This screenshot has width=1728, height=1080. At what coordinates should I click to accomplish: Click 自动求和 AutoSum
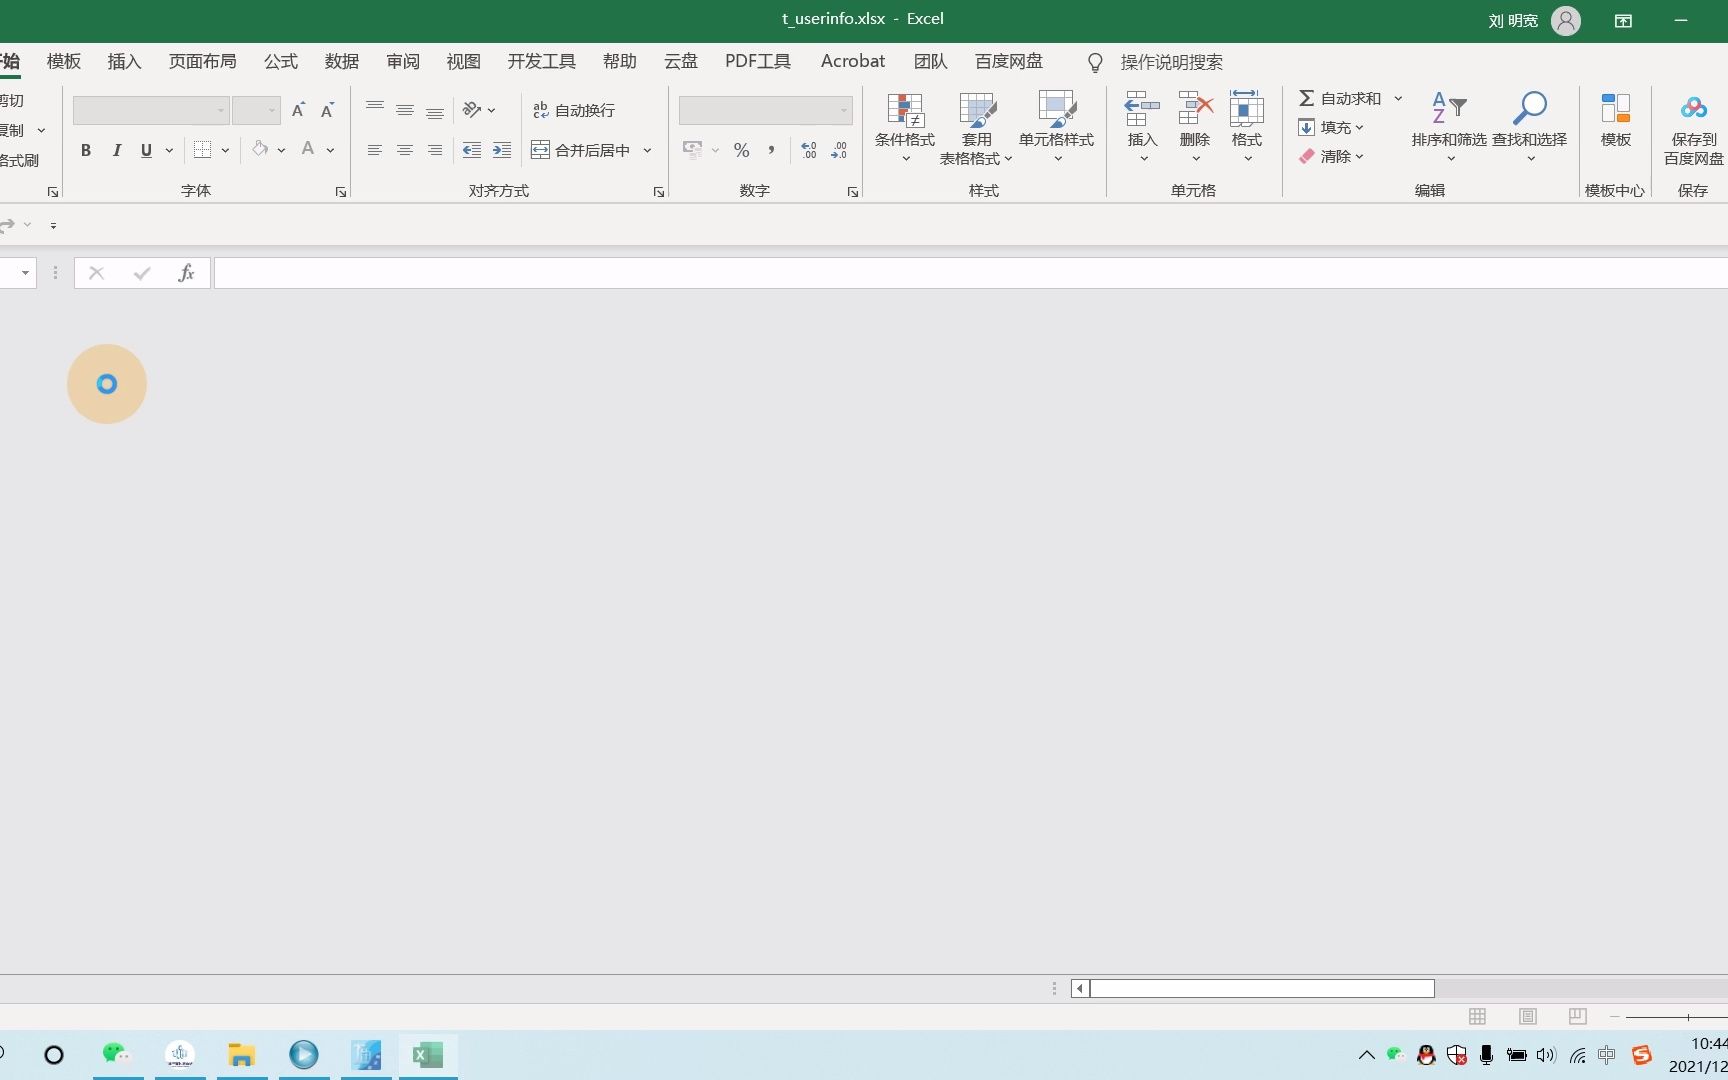(1340, 98)
